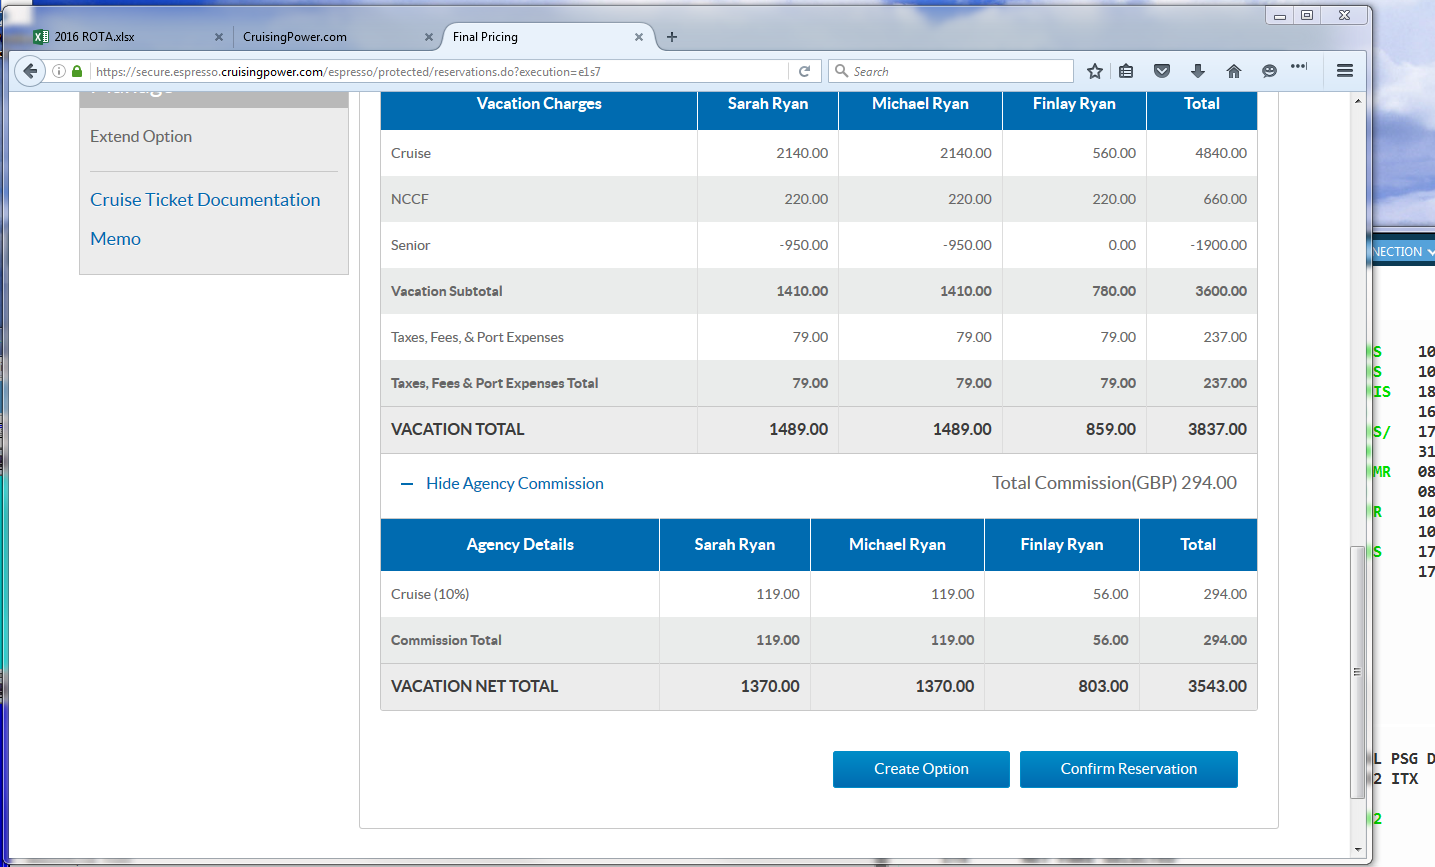Close the CruisingPower.com tab

[x=429, y=37]
